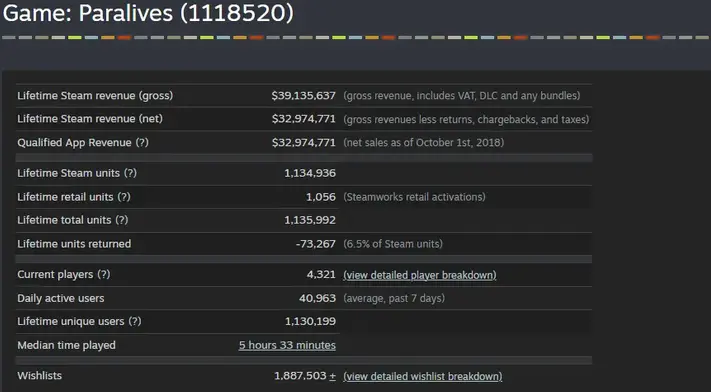Open the view detailed player breakdown link
This screenshot has height=392, width=711.
[x=419, y=275]
